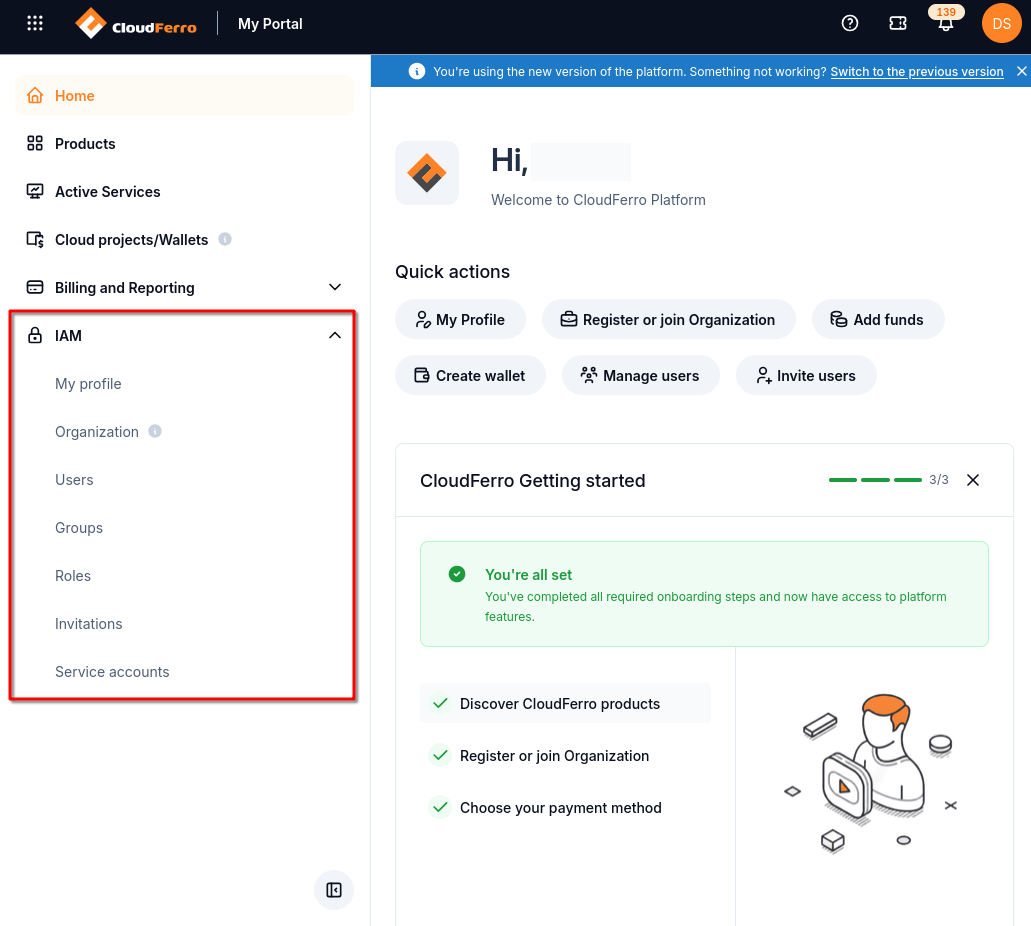Viewport: 1031px width, 926px height.
Task: Click the Manage users quick action
Action: tap(640, 376)
